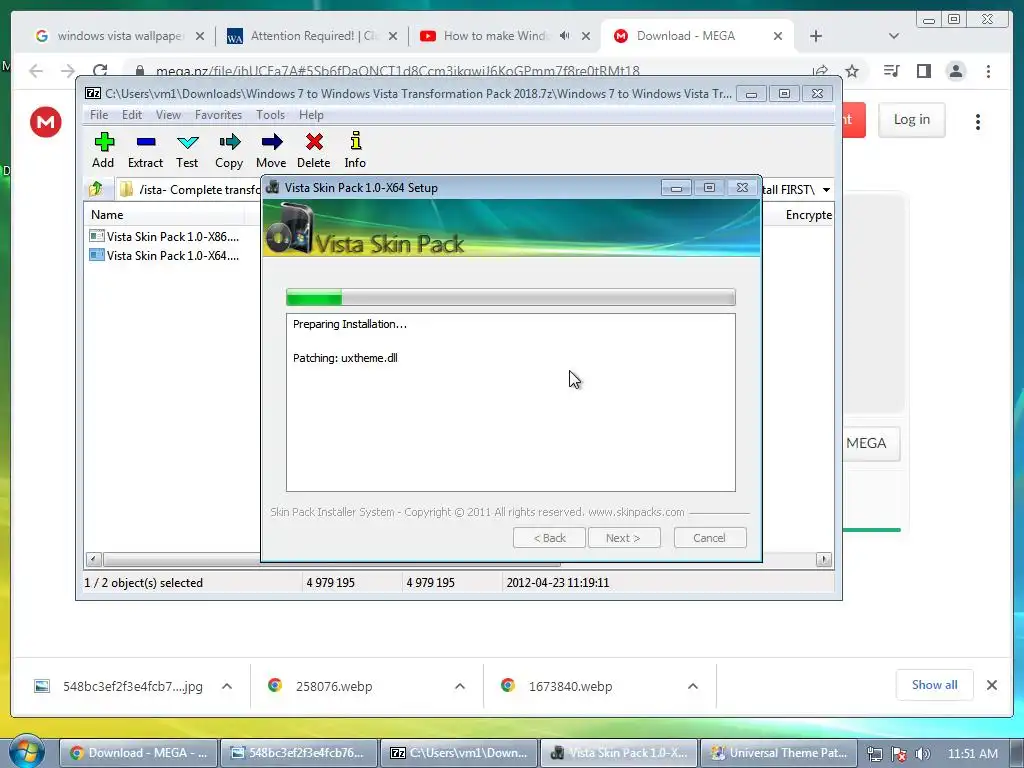1024x768 pixels.
Task: Go up one folder in 7-Zip
Action: coord(96,189)
